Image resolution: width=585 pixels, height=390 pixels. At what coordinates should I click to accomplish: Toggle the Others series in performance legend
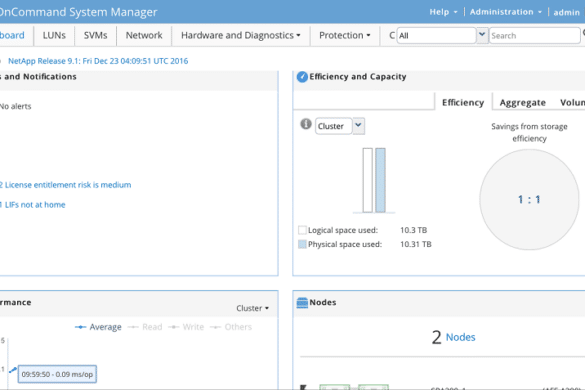[x=231, y=327]
